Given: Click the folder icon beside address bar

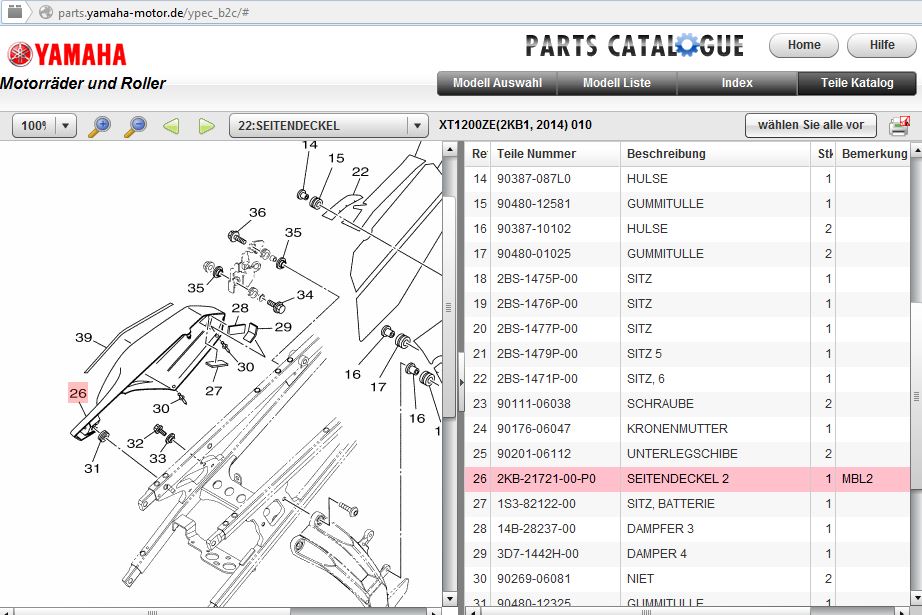Looking at the screenshot, I should [x=15, y=12].
